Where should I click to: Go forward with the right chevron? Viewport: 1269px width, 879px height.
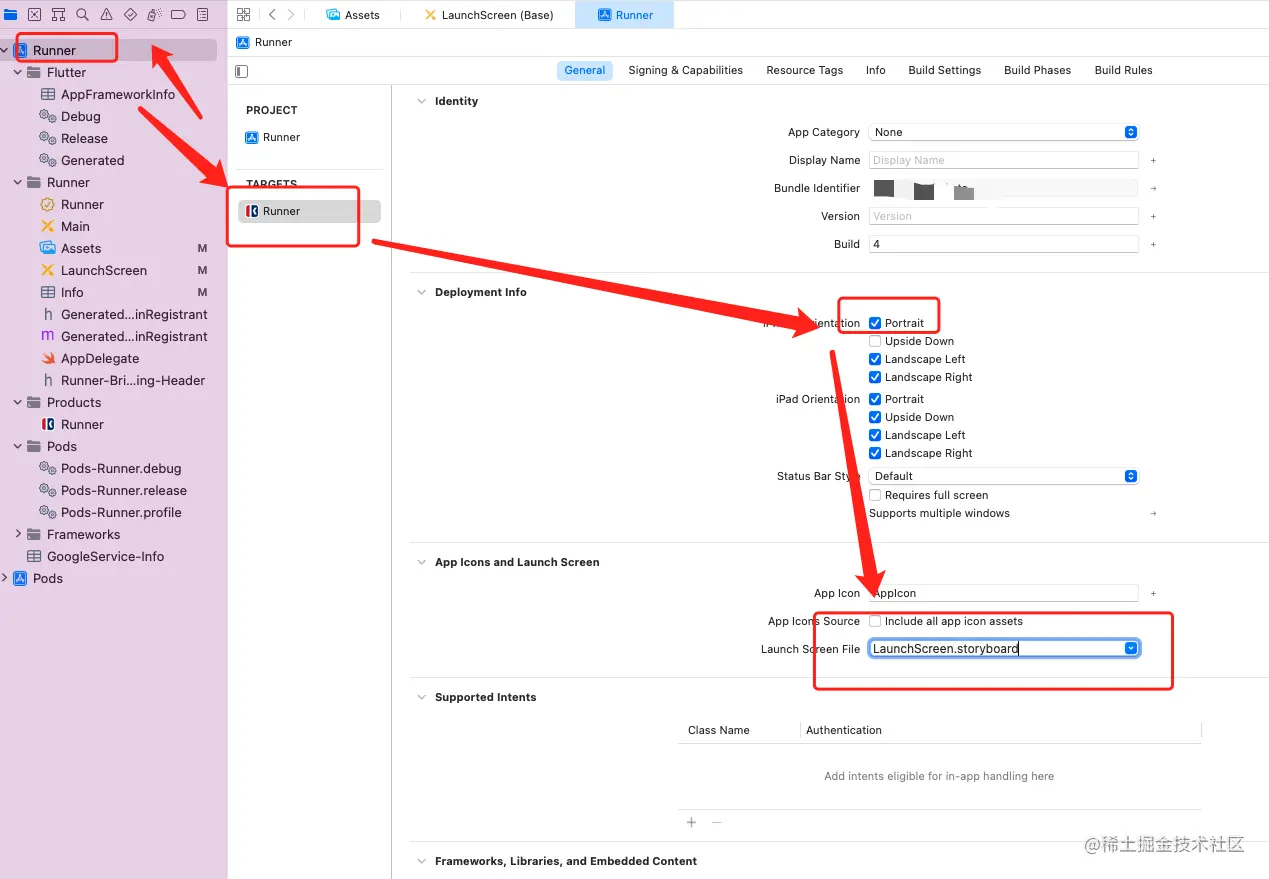[x=291, y=15]
